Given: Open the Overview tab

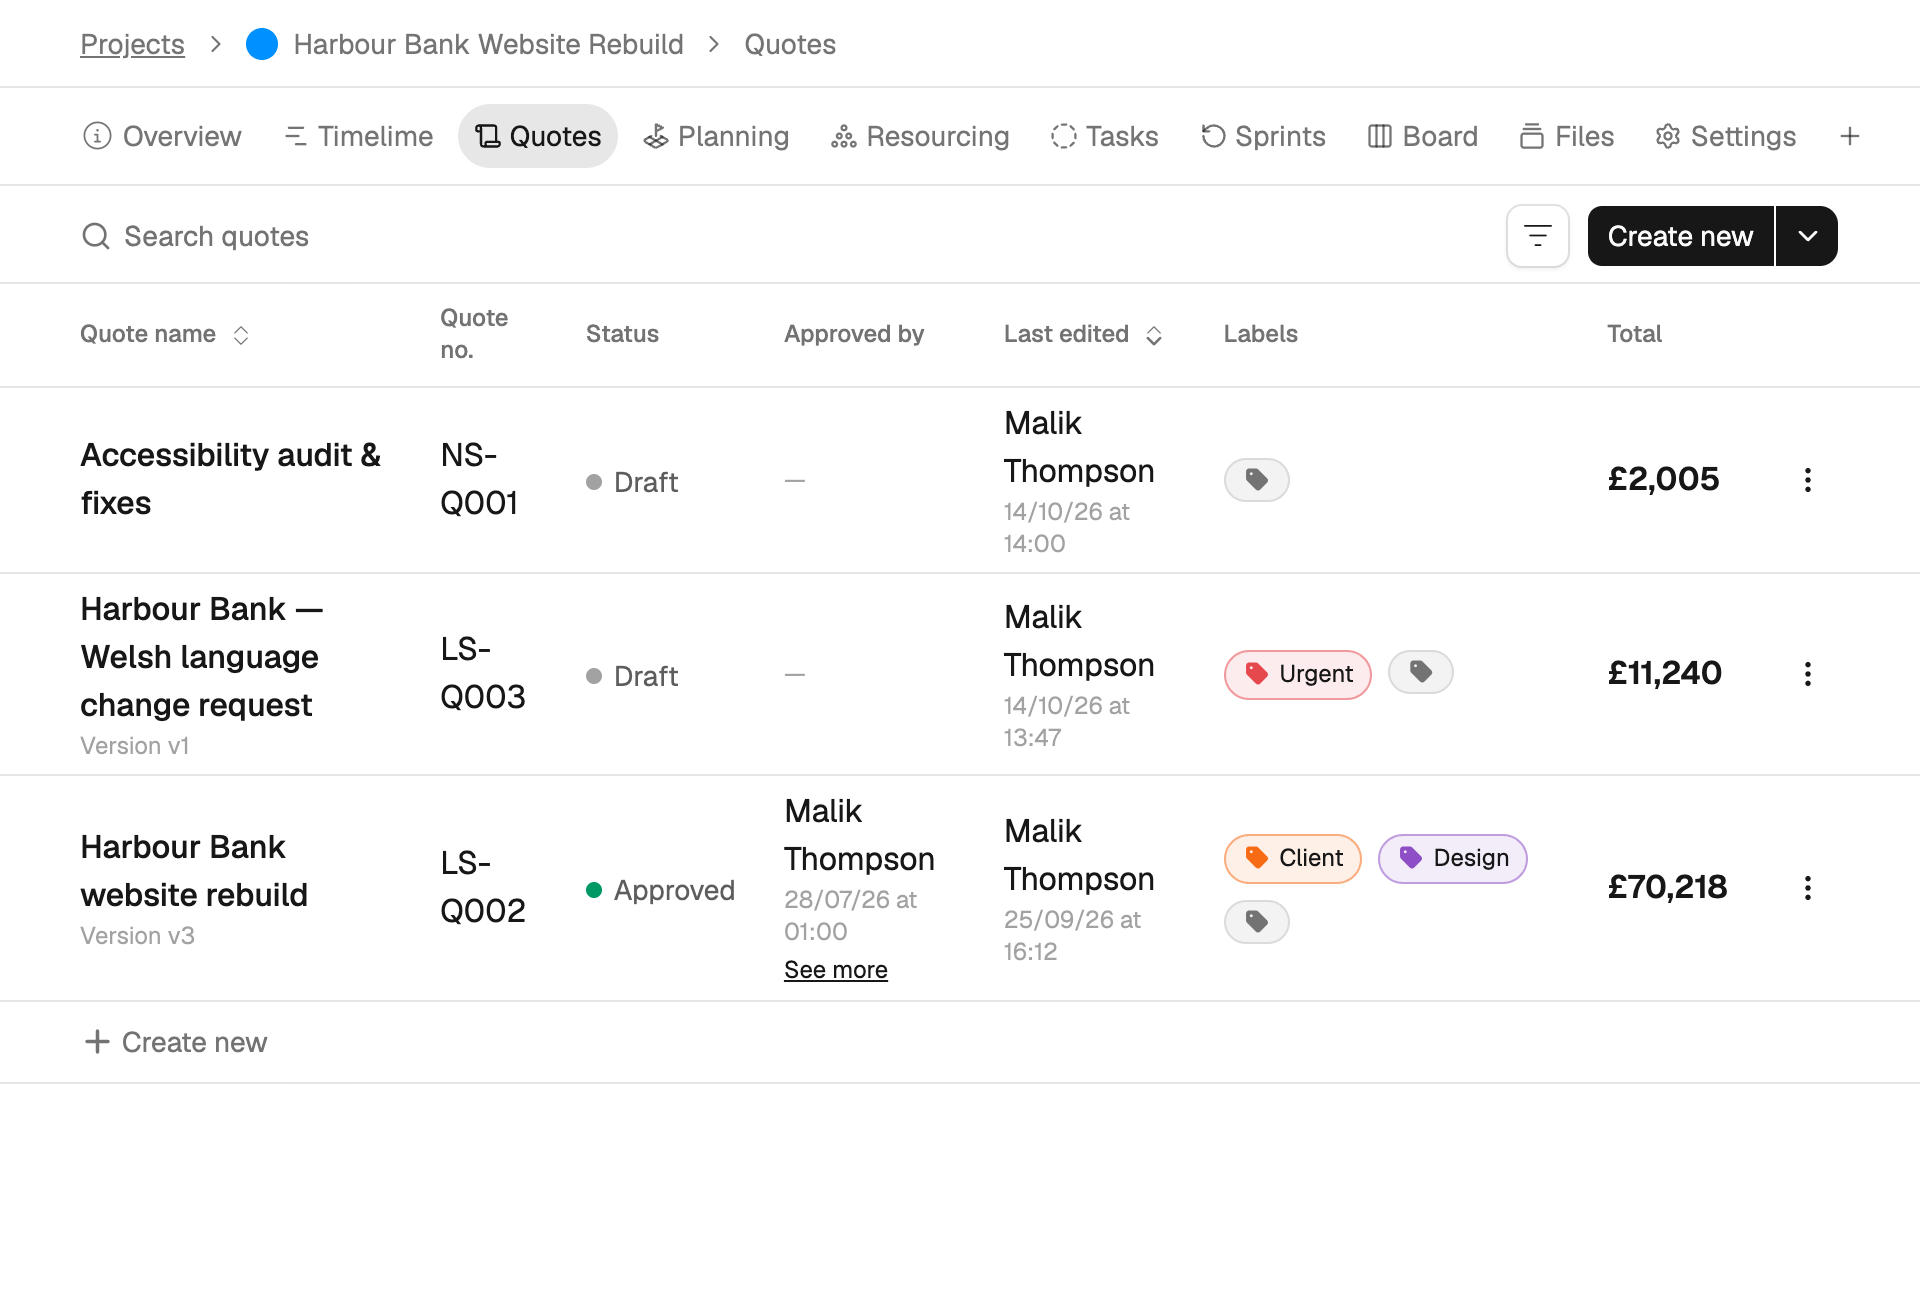Looking at the screenshot, I should pos(162,136).
